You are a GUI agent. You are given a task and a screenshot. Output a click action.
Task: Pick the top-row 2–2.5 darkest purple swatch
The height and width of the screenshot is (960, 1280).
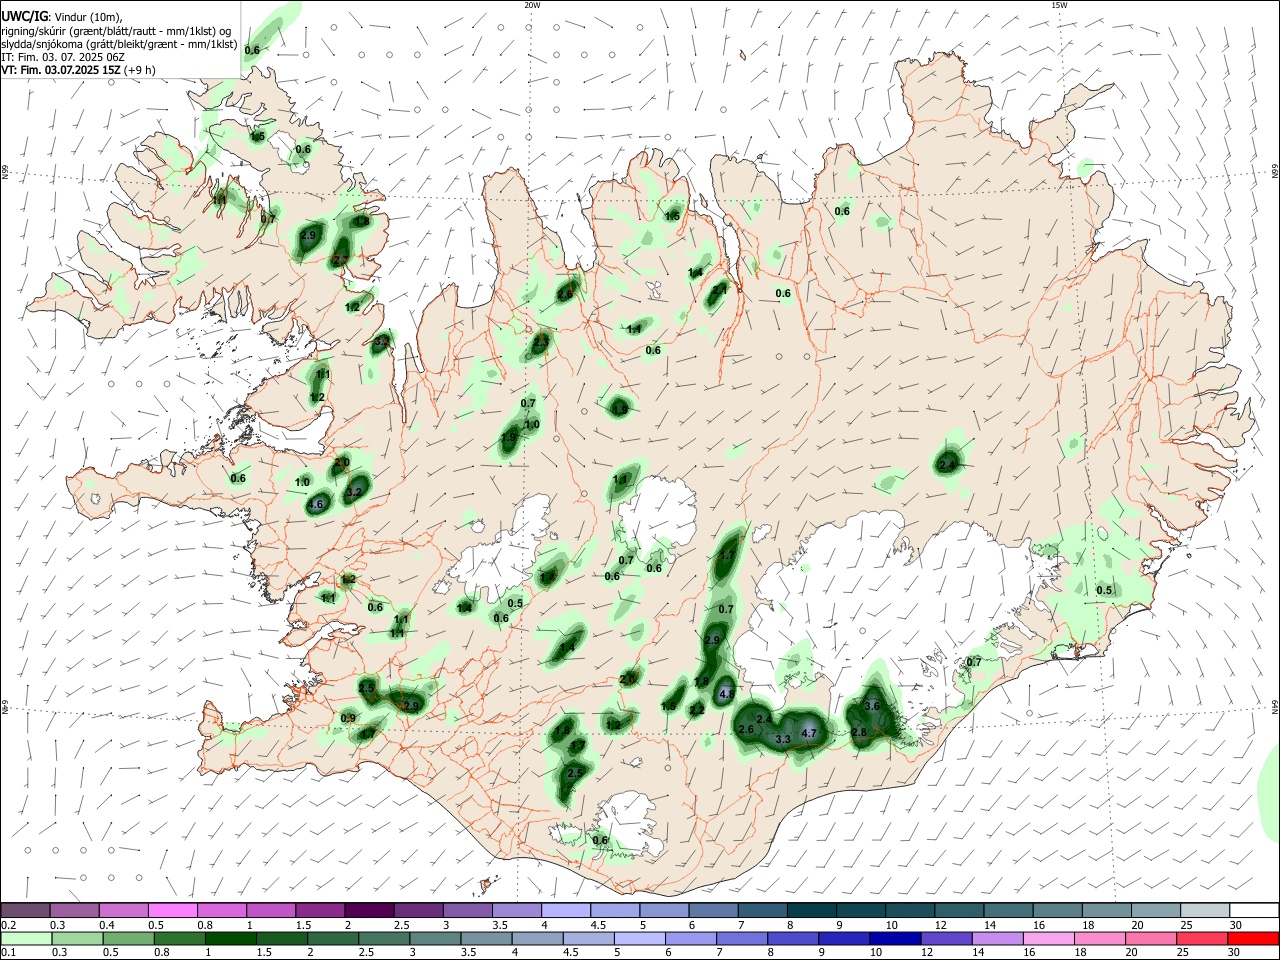[369, 910]
